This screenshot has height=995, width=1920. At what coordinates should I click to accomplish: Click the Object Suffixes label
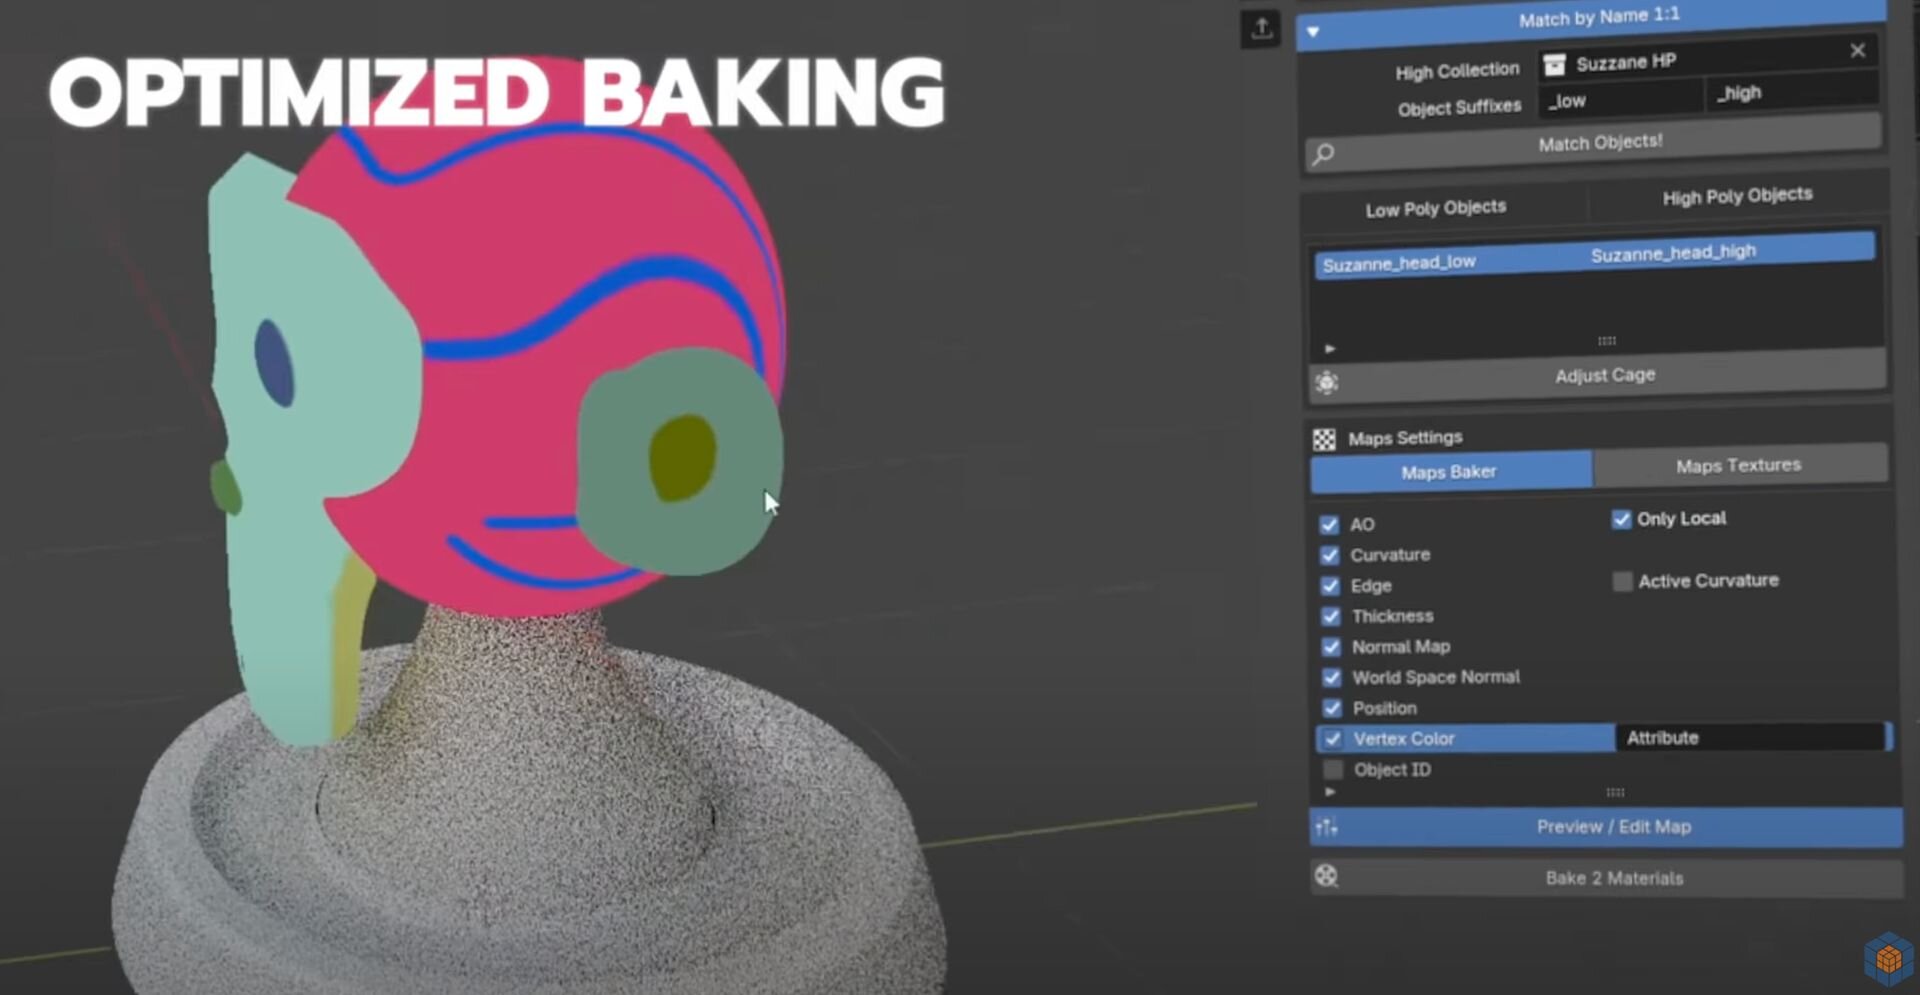coord(1459,108)
